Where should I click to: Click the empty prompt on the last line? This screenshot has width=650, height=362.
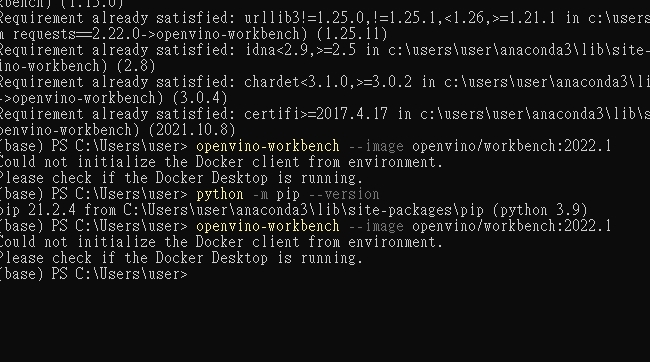(x=94, y=274)
